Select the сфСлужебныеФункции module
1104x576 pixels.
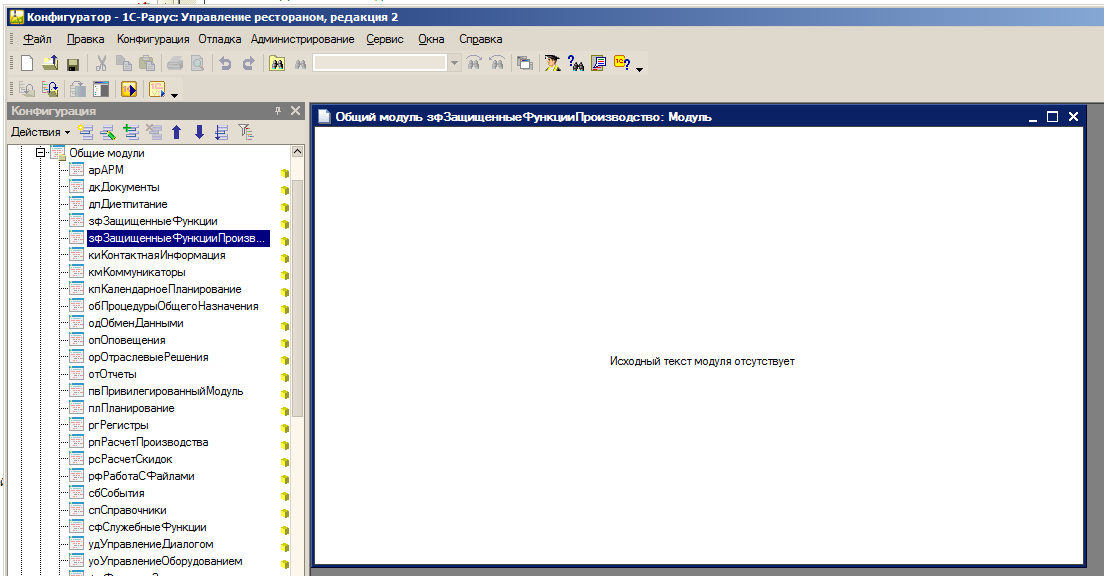[x=147, y=527]
